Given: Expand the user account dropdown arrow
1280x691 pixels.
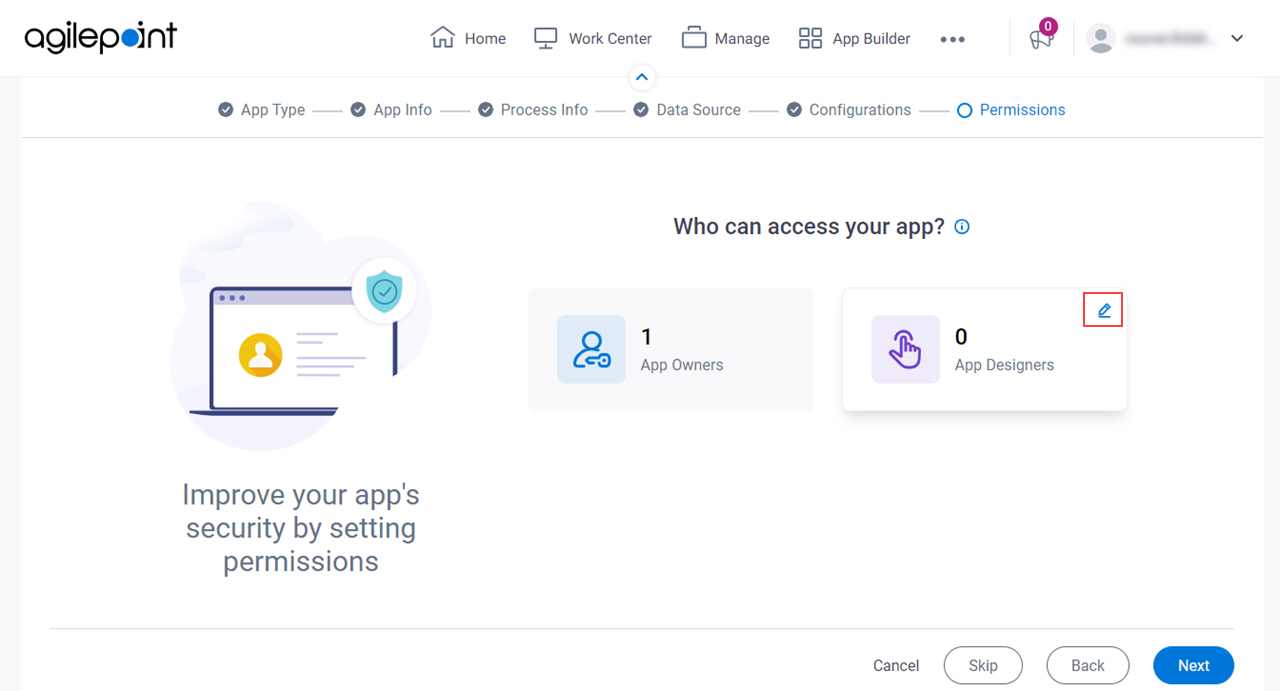Looking at the screenshot, I should pos(1237,39).
